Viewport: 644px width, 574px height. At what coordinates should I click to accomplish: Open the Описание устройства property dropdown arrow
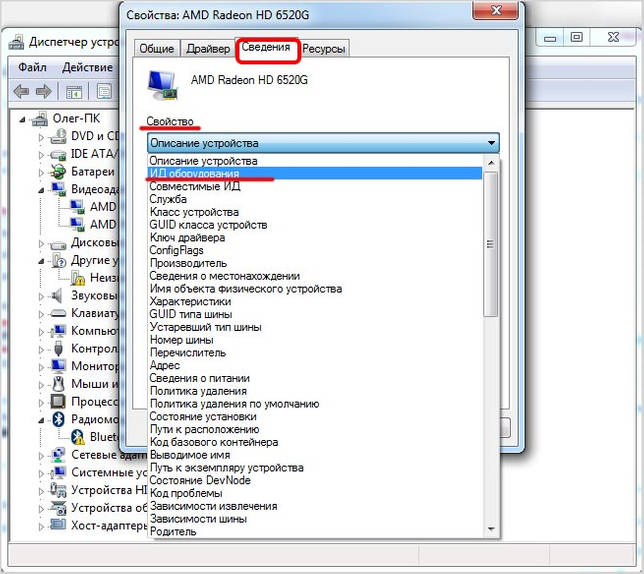click(x=491, y=143)
